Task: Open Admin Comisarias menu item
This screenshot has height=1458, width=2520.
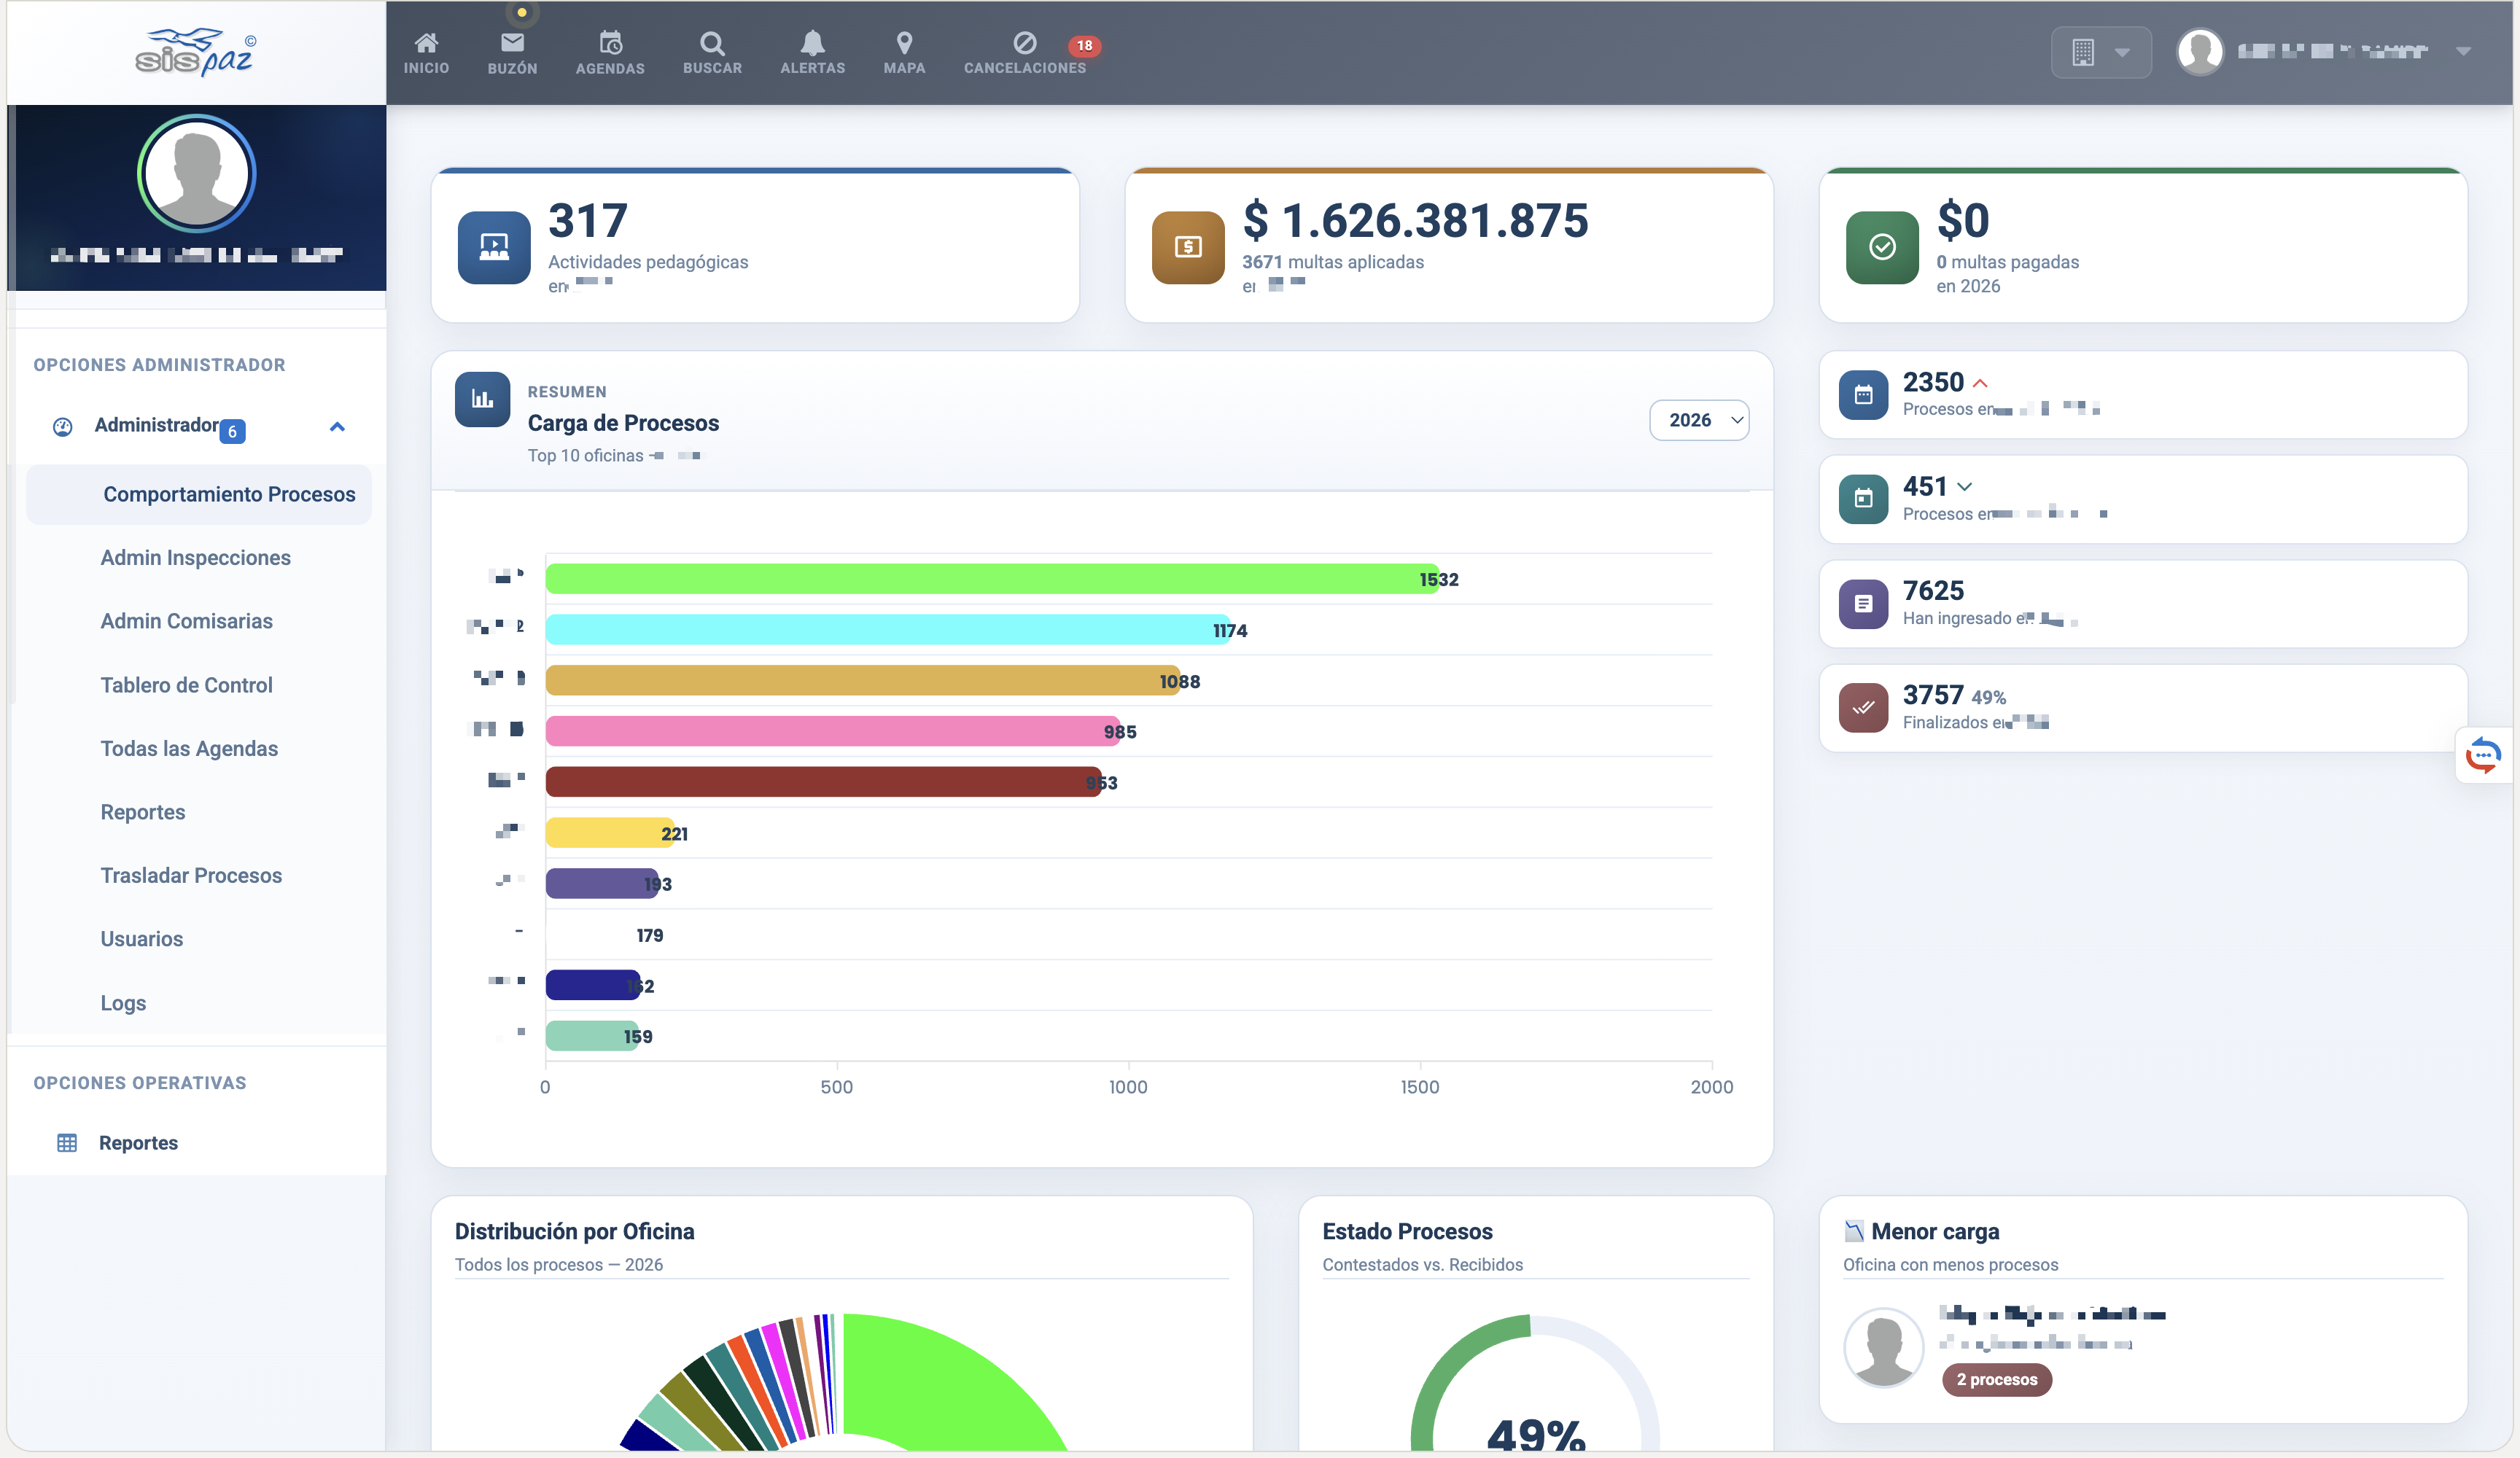Action: click(186, 621)
